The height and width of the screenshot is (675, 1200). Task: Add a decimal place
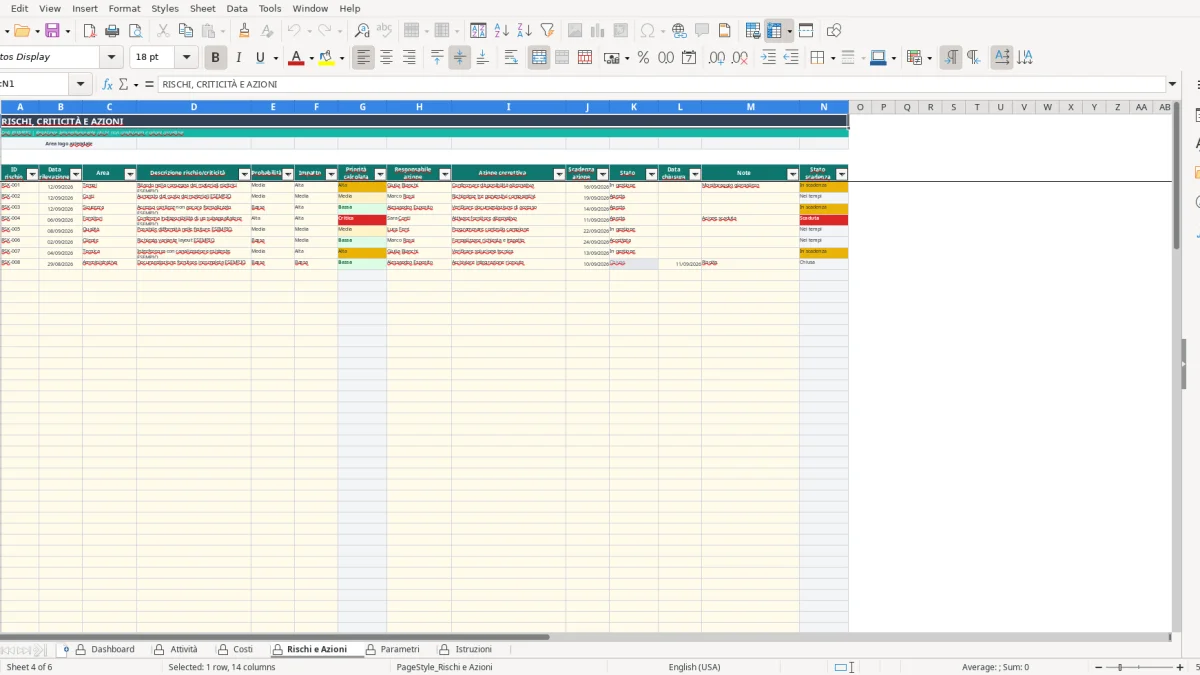pos(717,58)
